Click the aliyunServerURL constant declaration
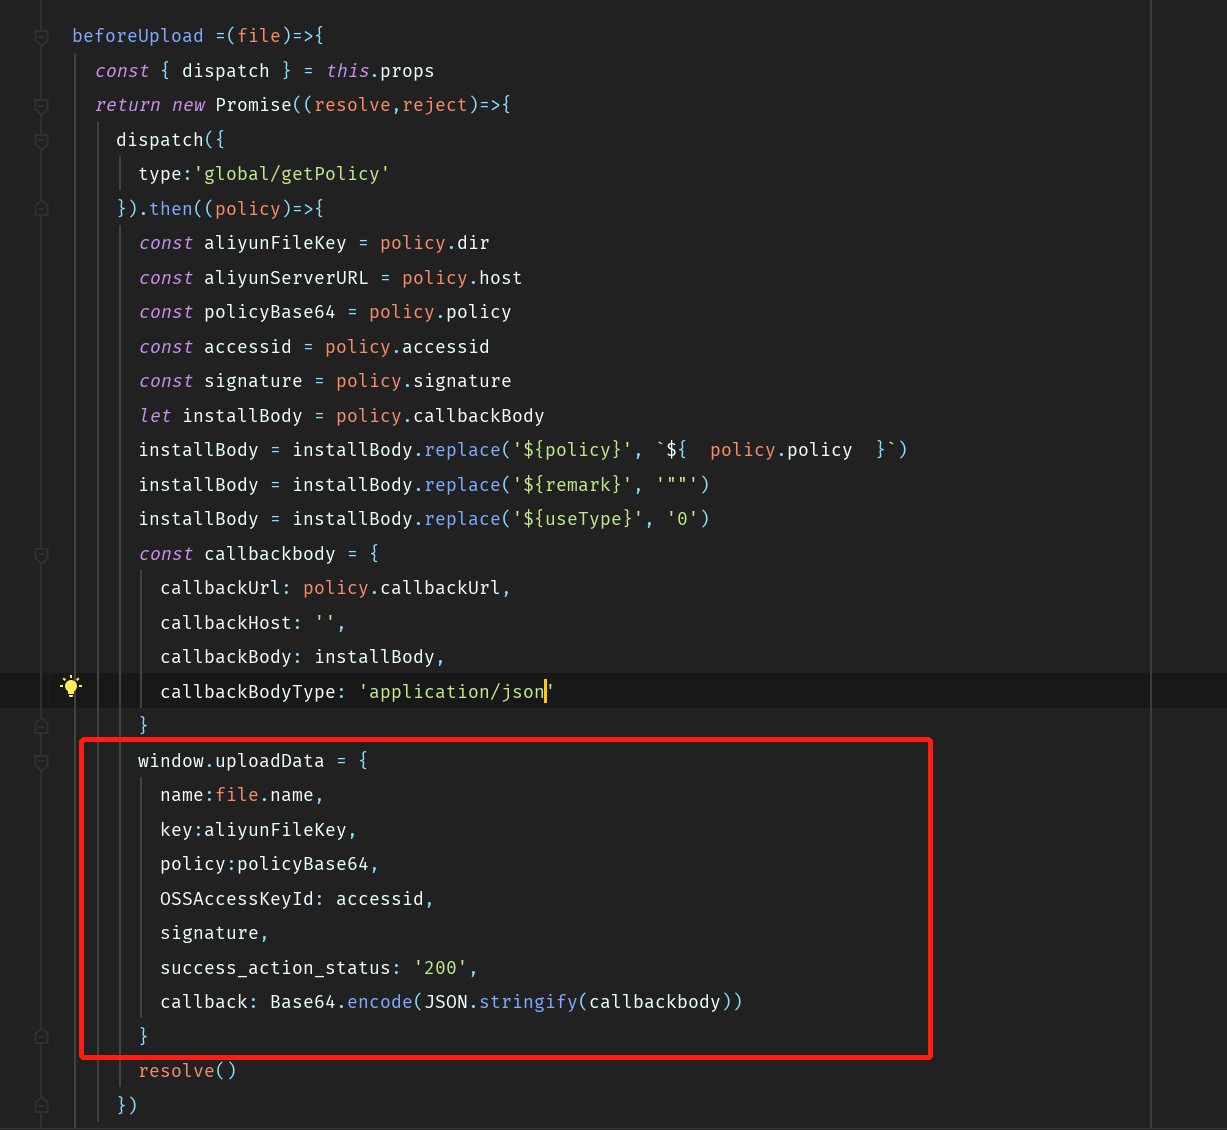The image size is (1227, 1130). 286,277
